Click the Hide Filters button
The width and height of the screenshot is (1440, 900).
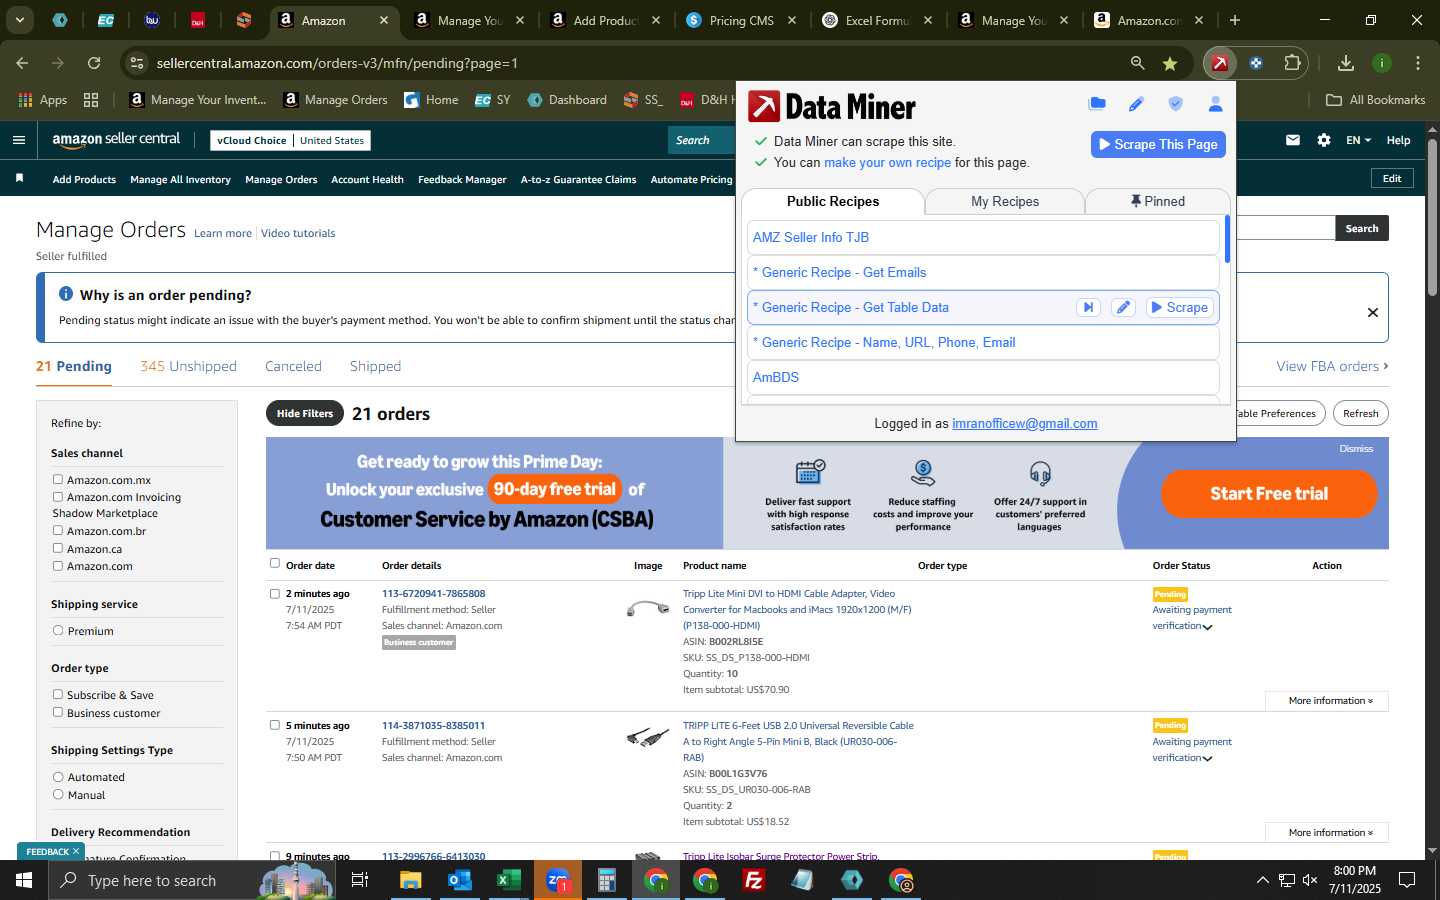305,413
